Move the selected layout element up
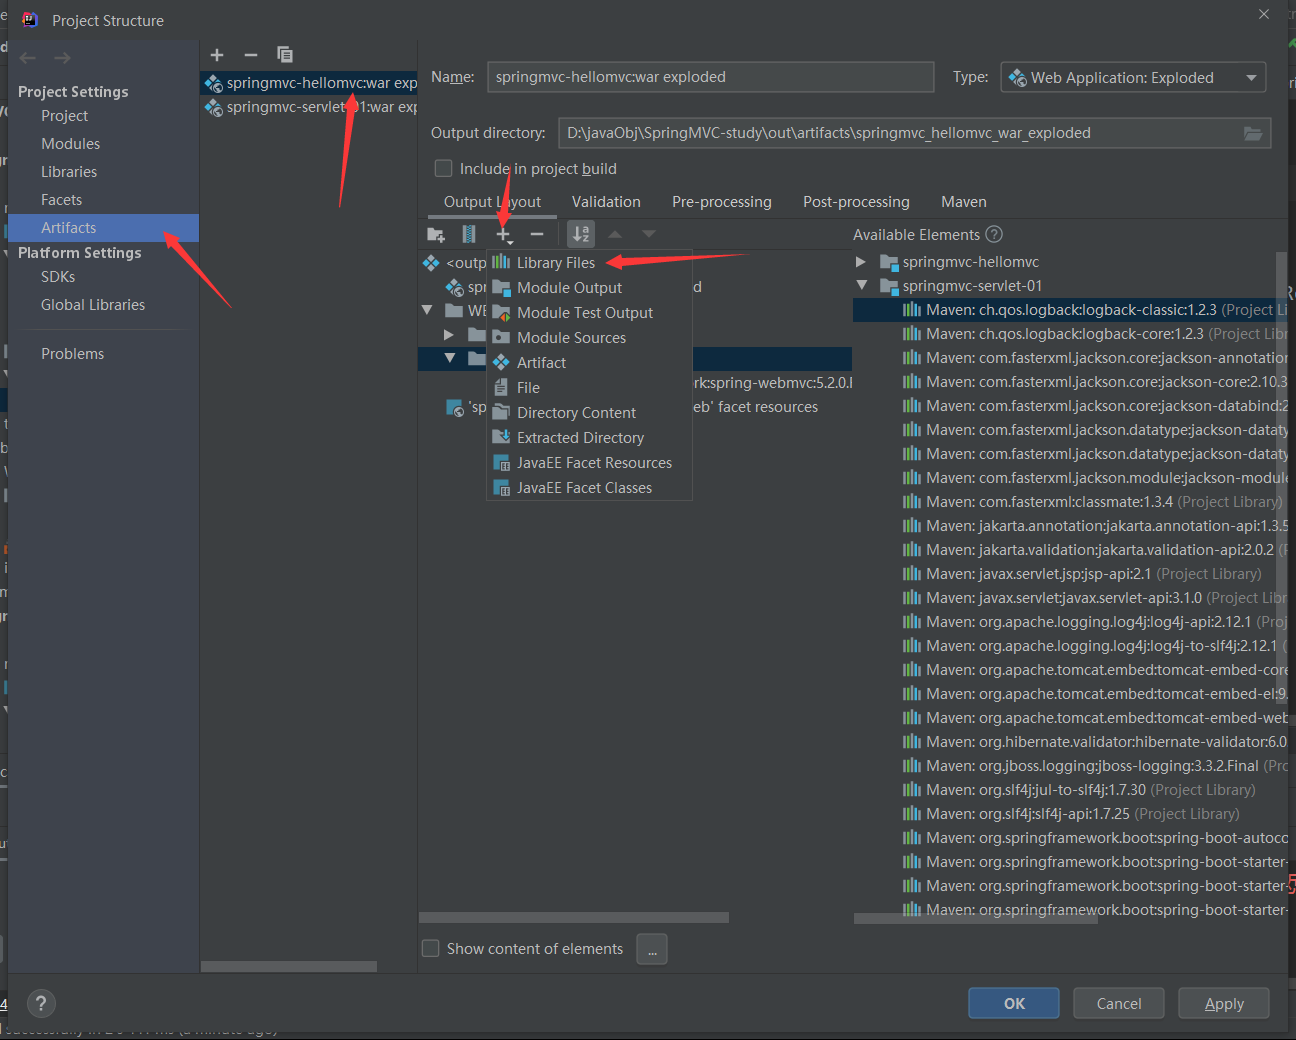Viewport: 1296px width, 1040px height. pyautogui.click(x=615, y=234)
